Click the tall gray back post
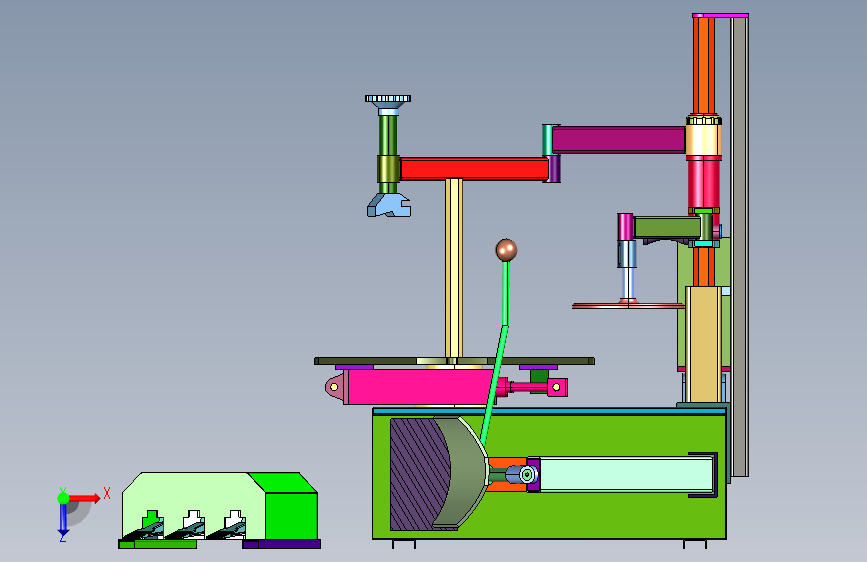Viewport: 867px width, 562px height. coord(739,246)
